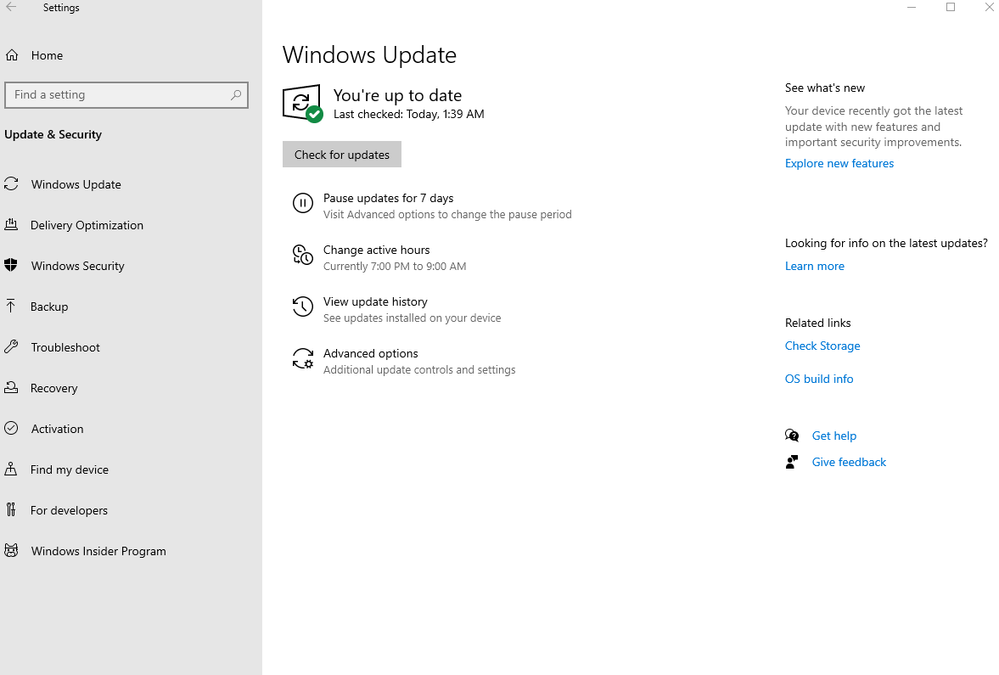Click the Windows Insider Program cat icon
The image size is (999, 675).
tap(11, 551)
